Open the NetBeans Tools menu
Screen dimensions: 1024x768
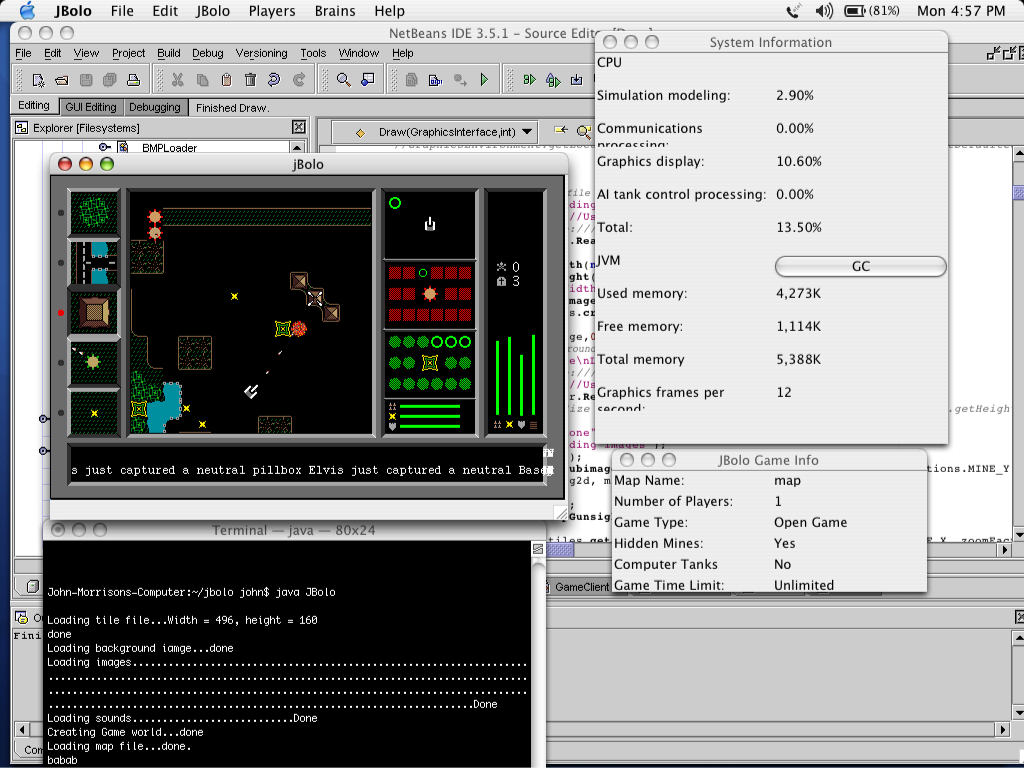[313, 53]
